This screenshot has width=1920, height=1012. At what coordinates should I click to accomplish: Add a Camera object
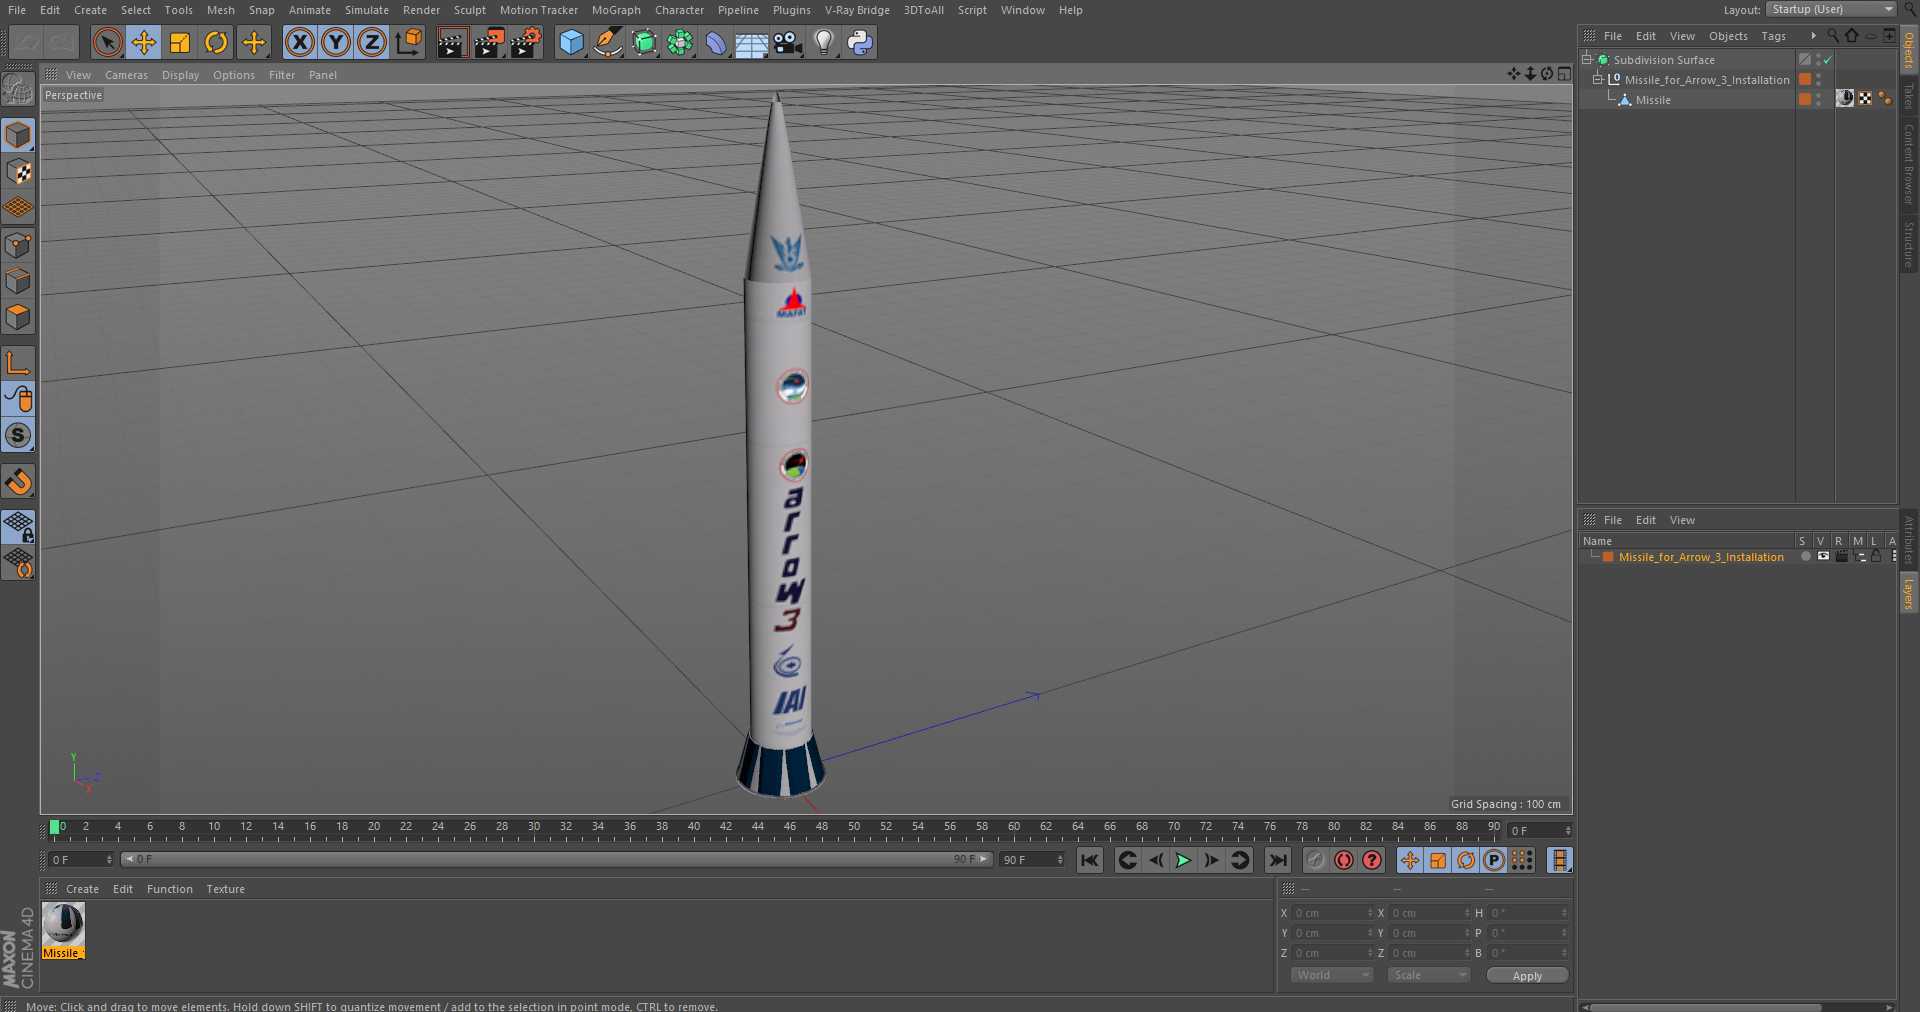788,42
